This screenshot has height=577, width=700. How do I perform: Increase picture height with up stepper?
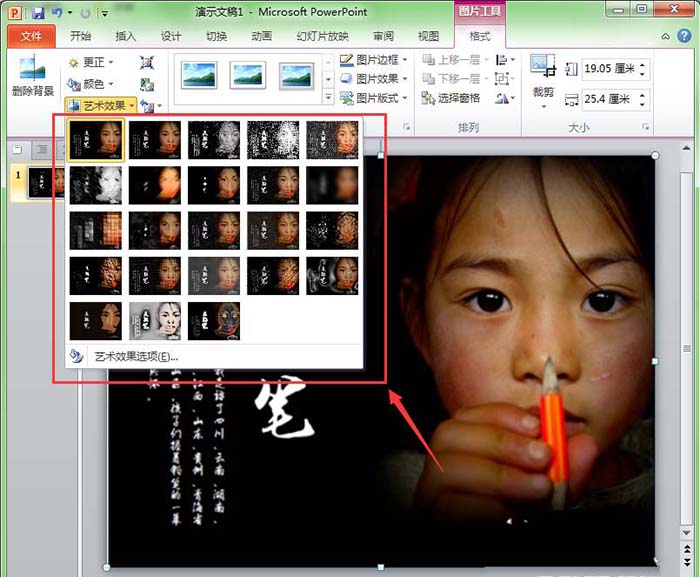point(642,65)
